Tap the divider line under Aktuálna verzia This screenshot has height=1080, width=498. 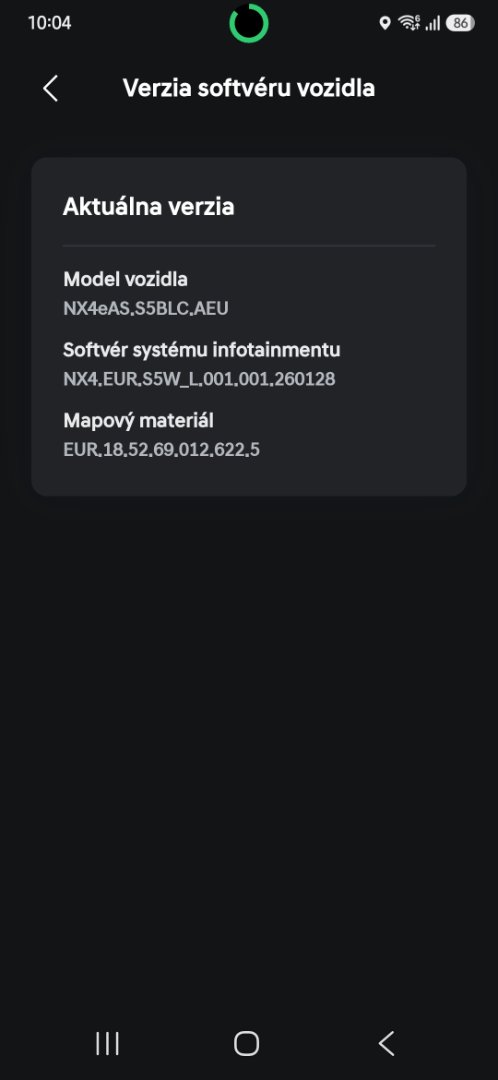[249, 245]
